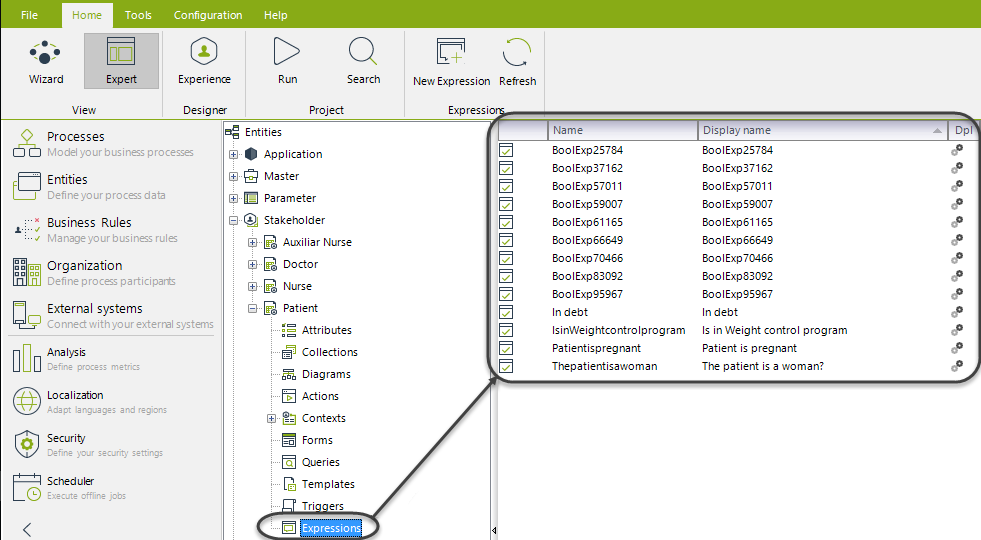Click deployment gear icon for BoolExp25784
The width and height of the screenshot is (981, 540).
pyautogui.click(x=957, y=150)
